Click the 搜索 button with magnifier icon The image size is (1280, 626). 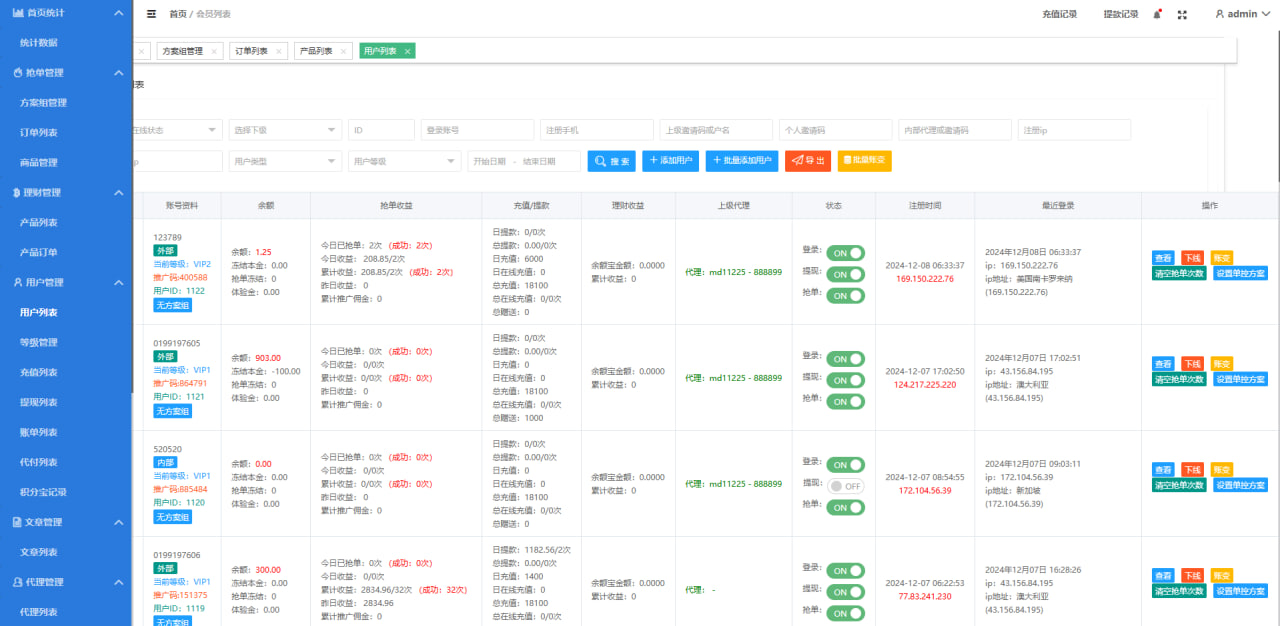tap(611, 161)
